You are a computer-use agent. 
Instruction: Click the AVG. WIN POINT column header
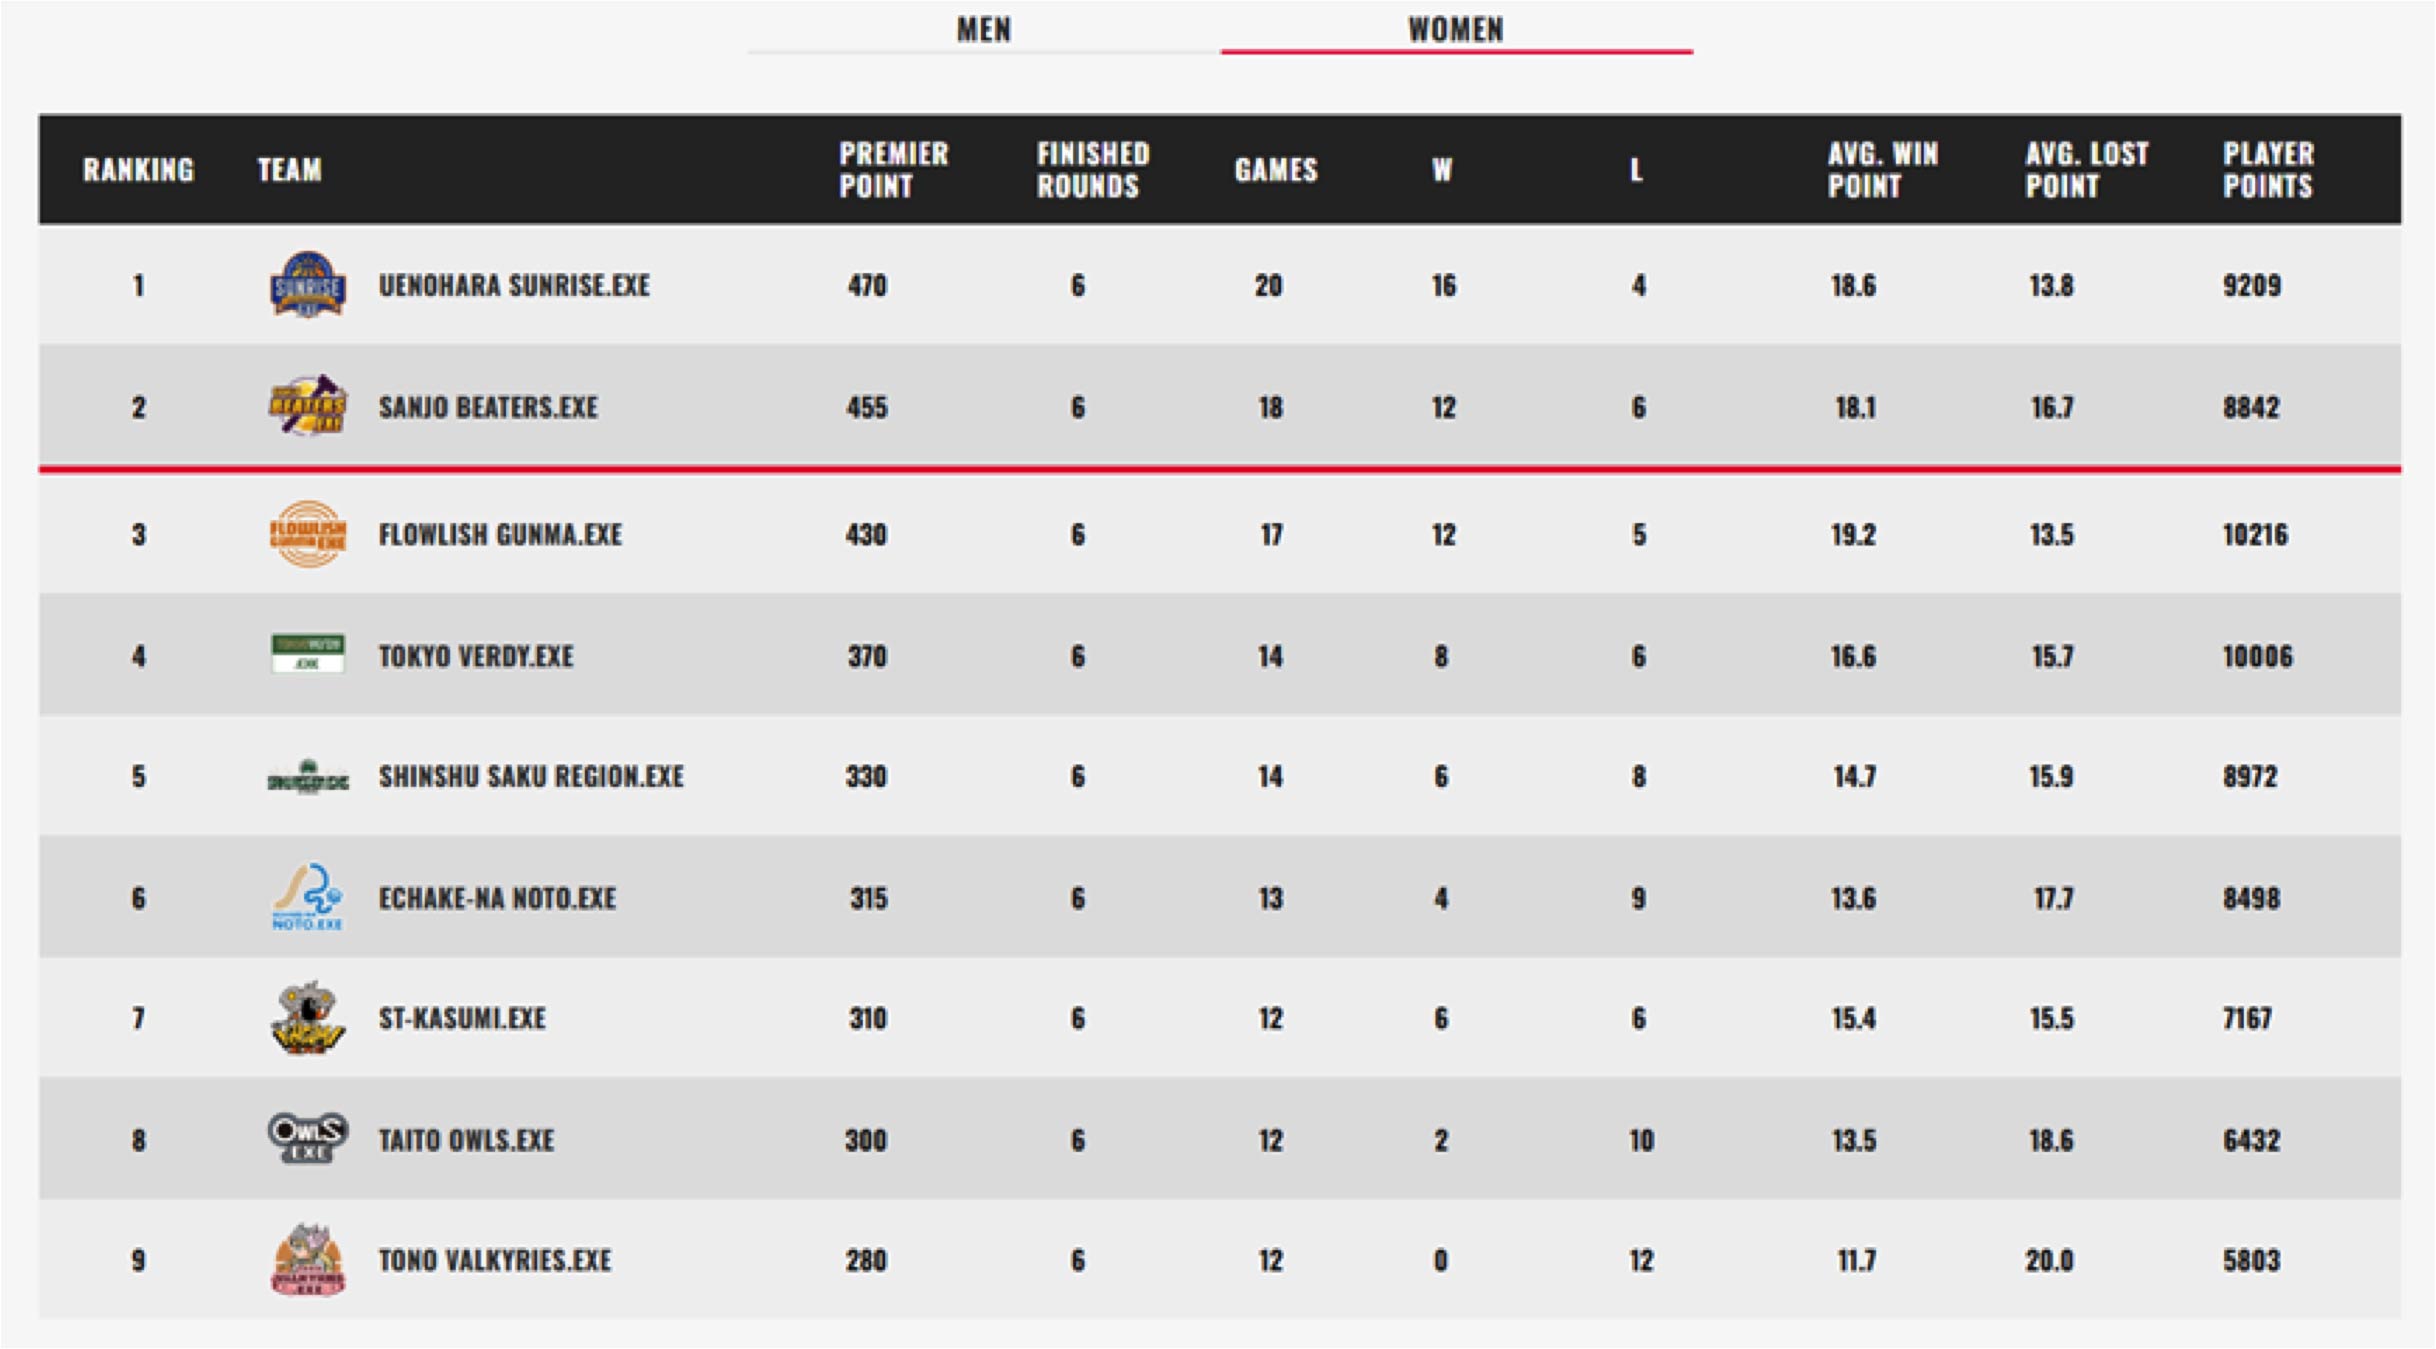click(x=1883, y=170)
